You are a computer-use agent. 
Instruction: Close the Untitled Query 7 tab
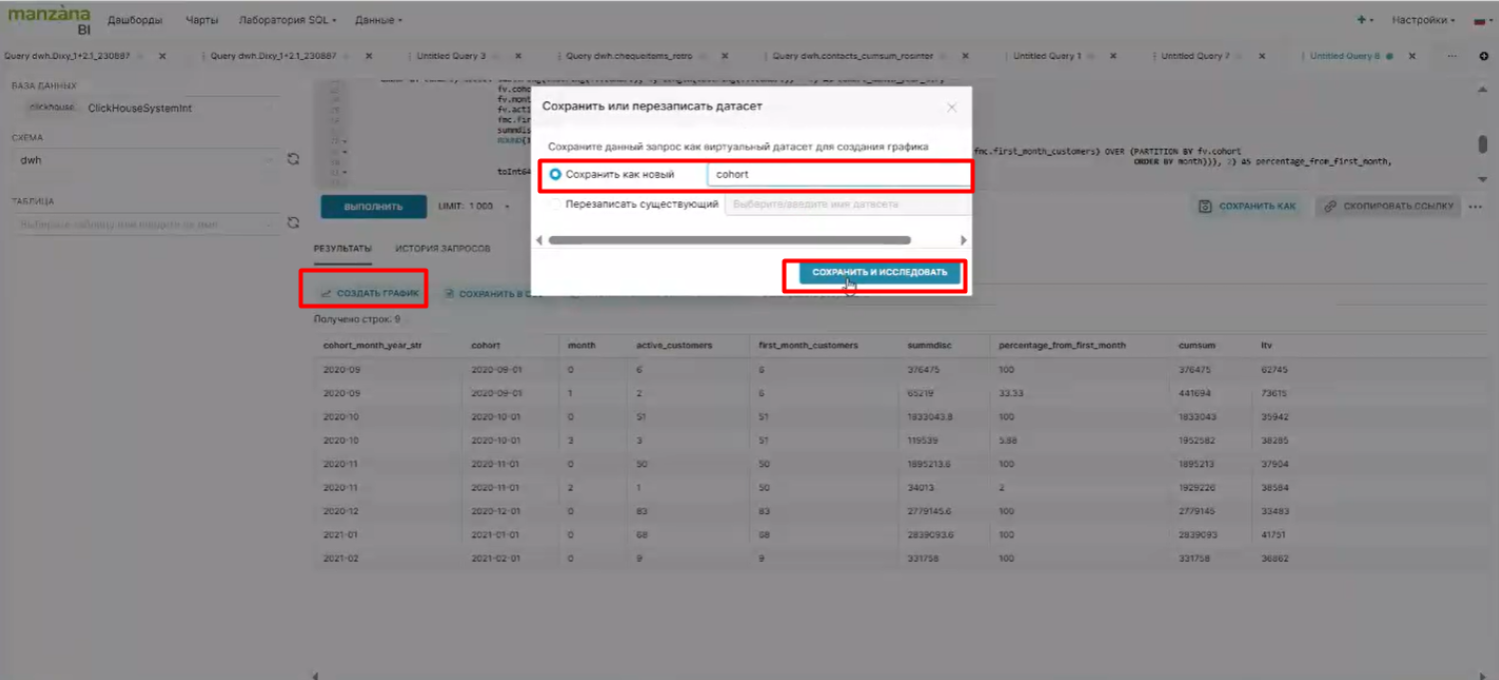coord(1263,56)
